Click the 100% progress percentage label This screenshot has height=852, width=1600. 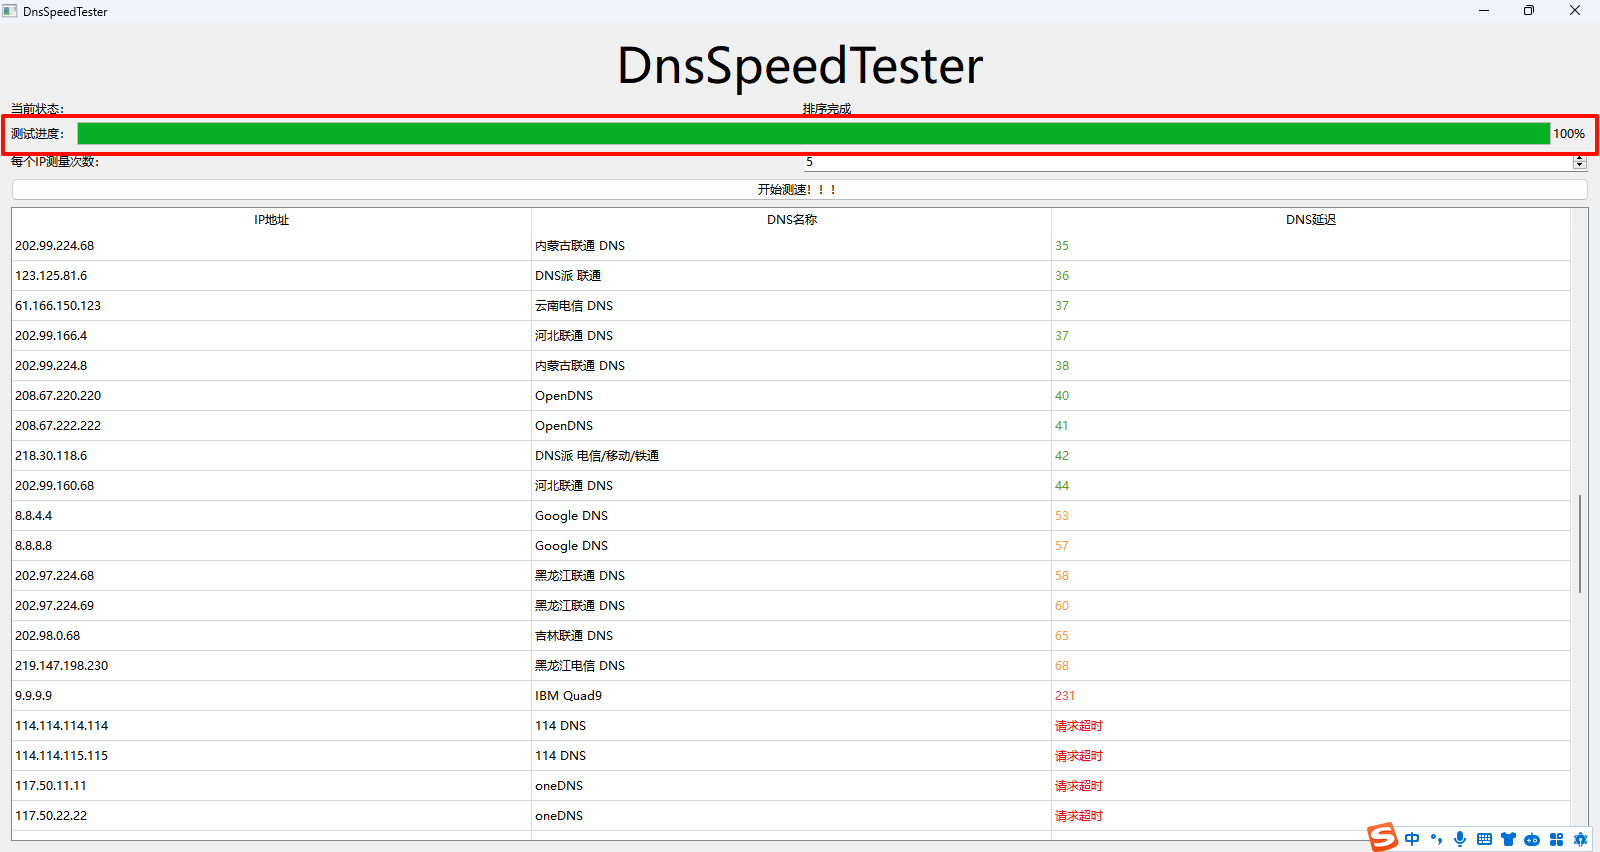pos(1569,133)
